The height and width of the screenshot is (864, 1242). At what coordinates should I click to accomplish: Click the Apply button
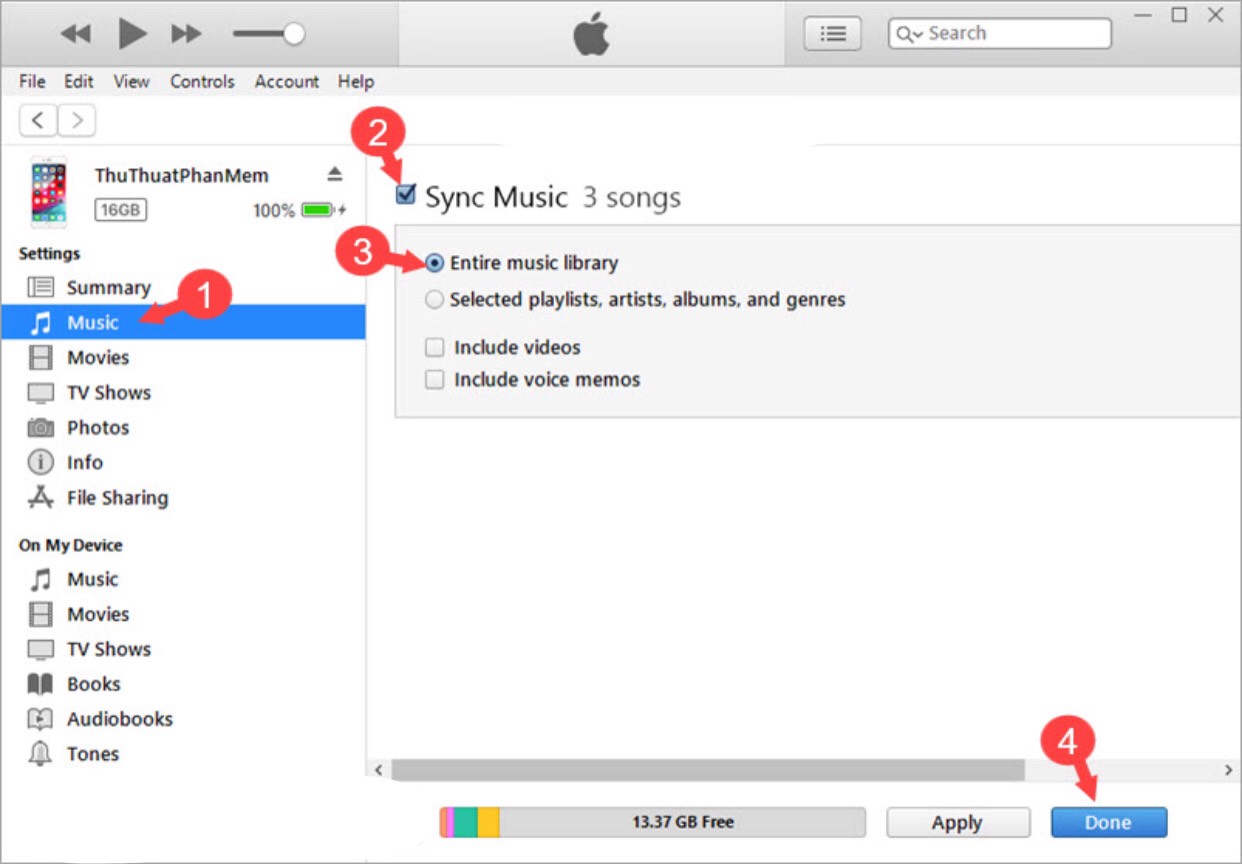(958, 823)
